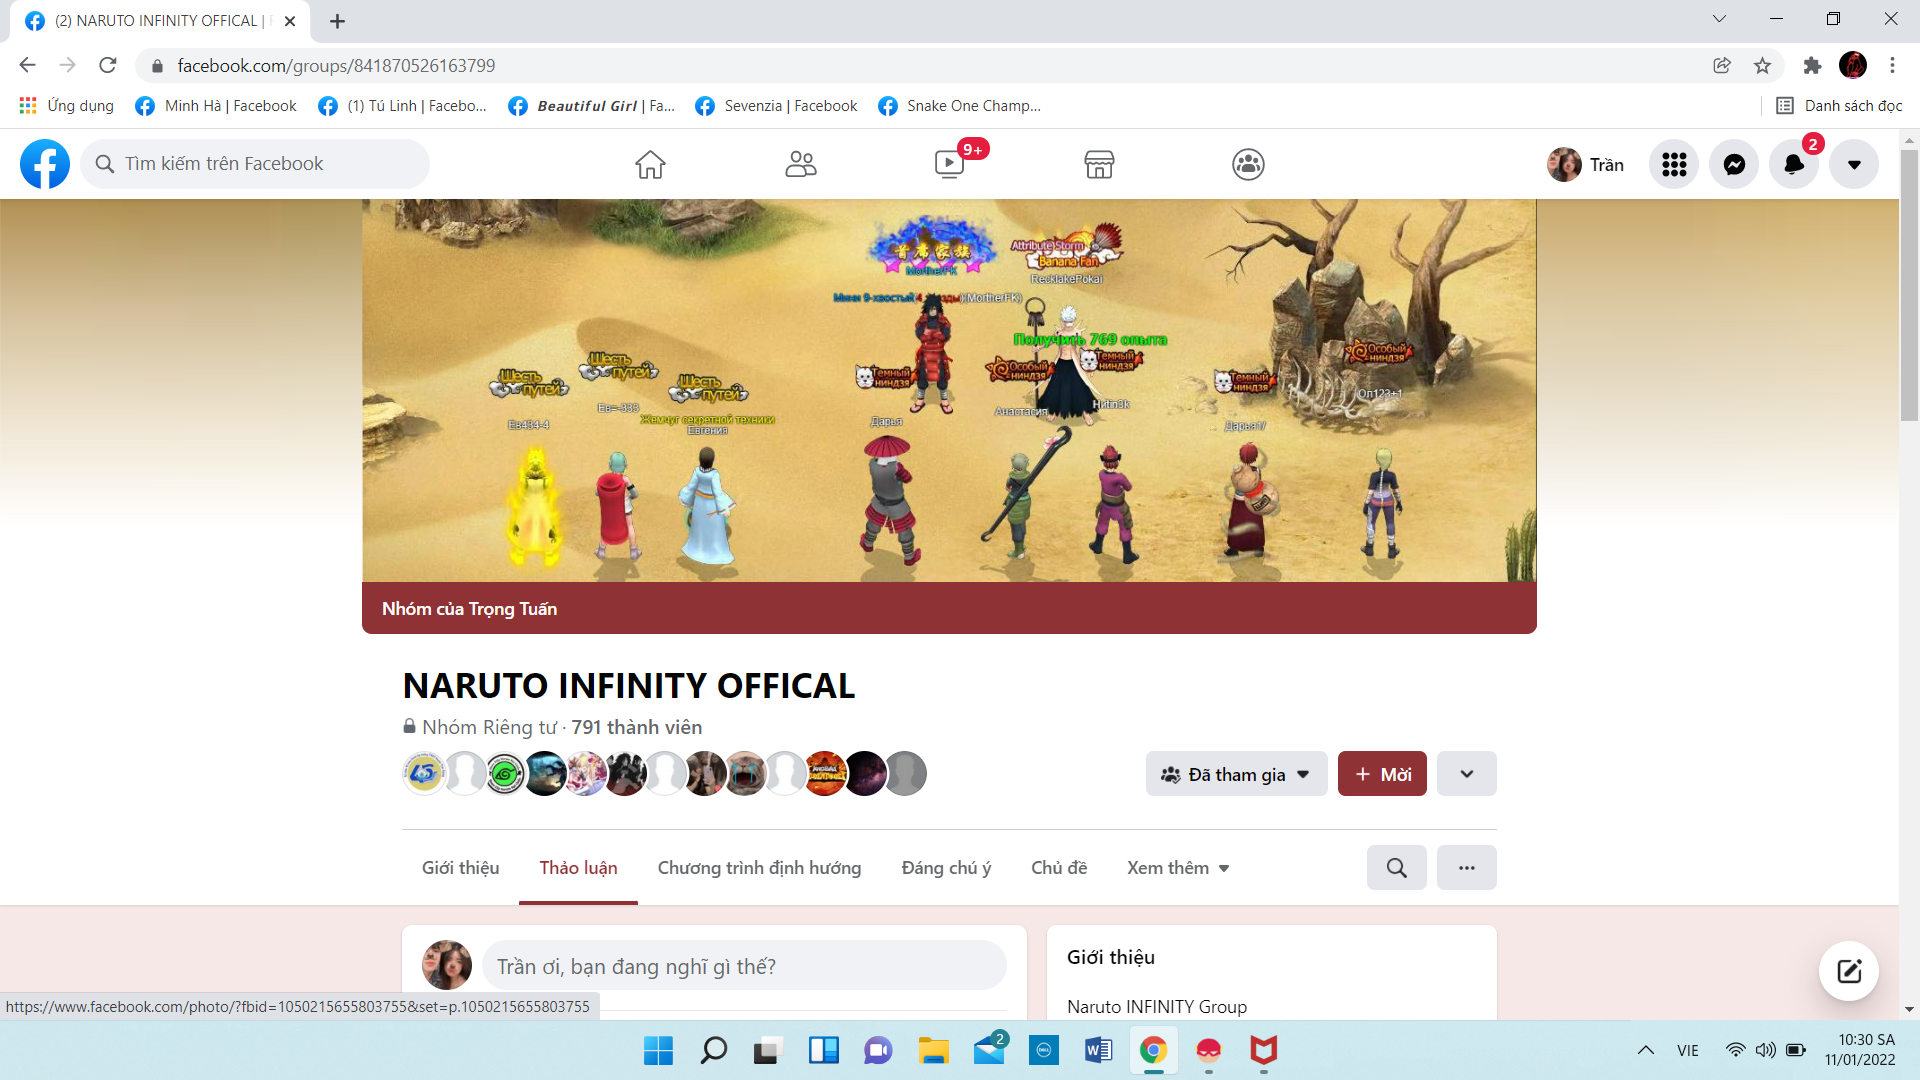The width and height of the screenshot is (1920, 1080).
Task: Show hidden system tray icons
Action: 1645,1050
